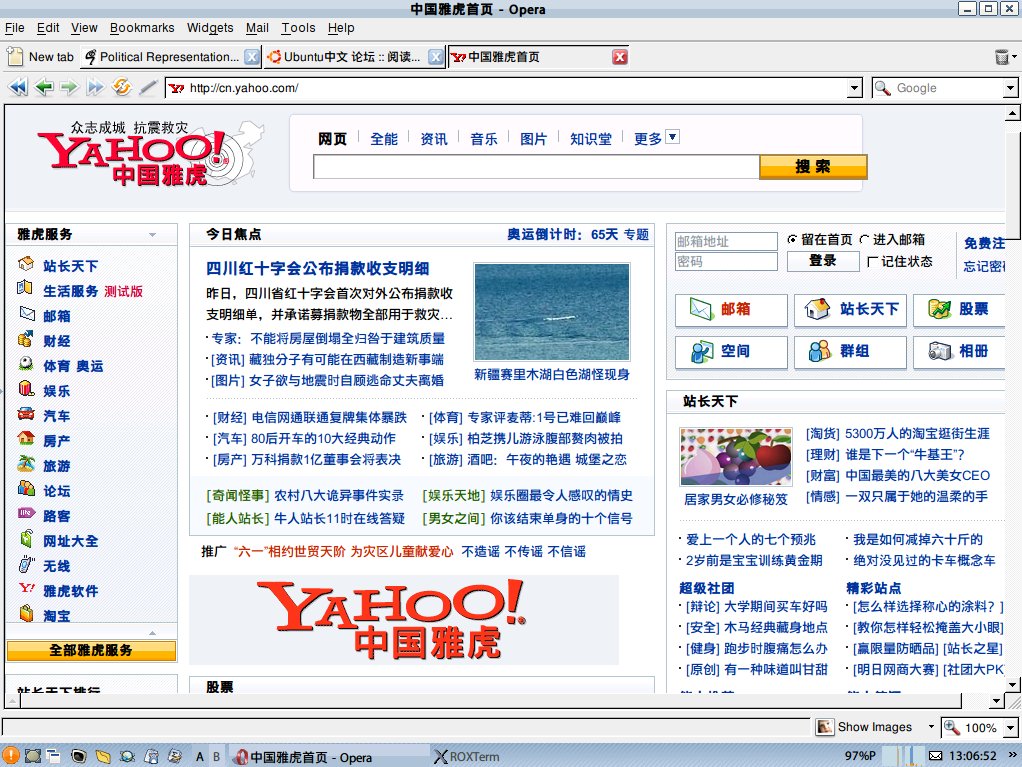Open the Google search engine dropdown

1010,87
